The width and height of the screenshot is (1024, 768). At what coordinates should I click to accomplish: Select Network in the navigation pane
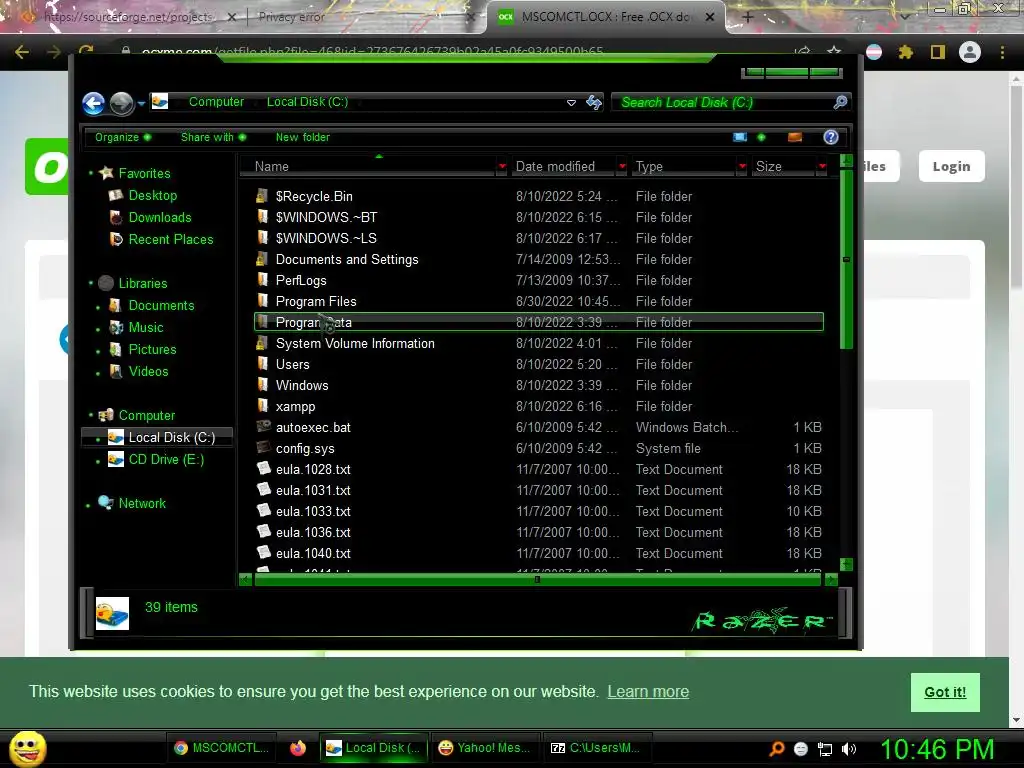(142, 504)
